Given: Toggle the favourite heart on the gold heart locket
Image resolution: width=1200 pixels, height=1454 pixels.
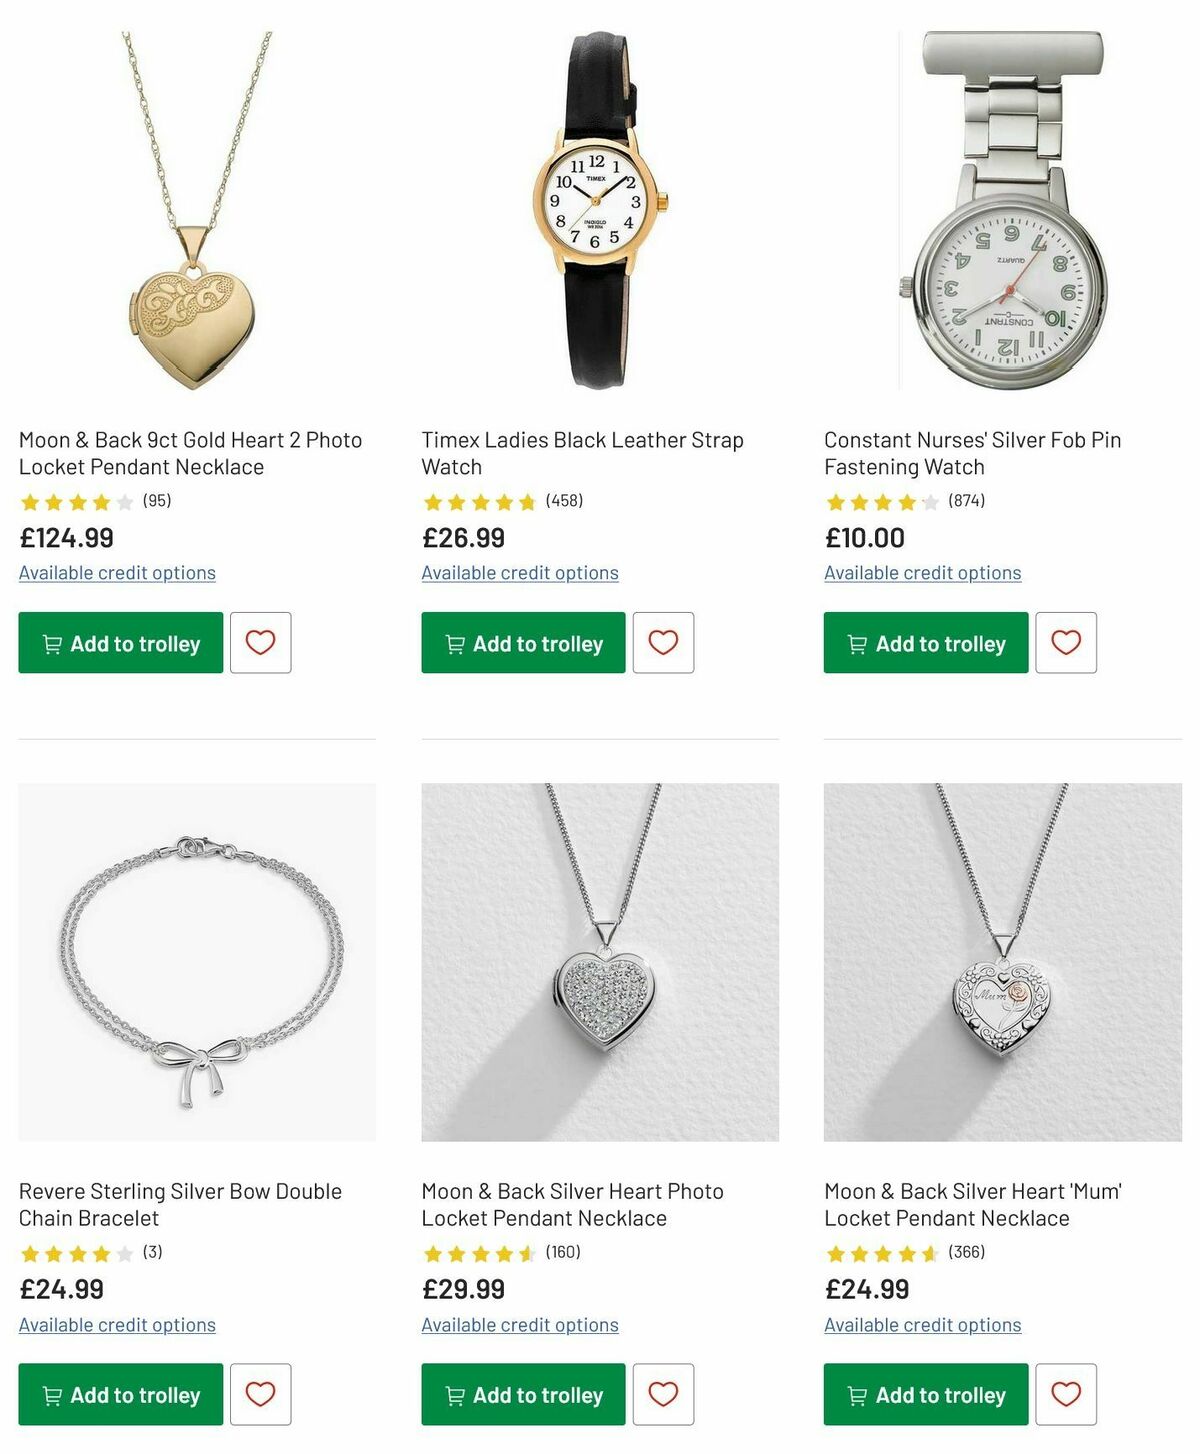Looking at the screenshot, I should pos(261,642).
